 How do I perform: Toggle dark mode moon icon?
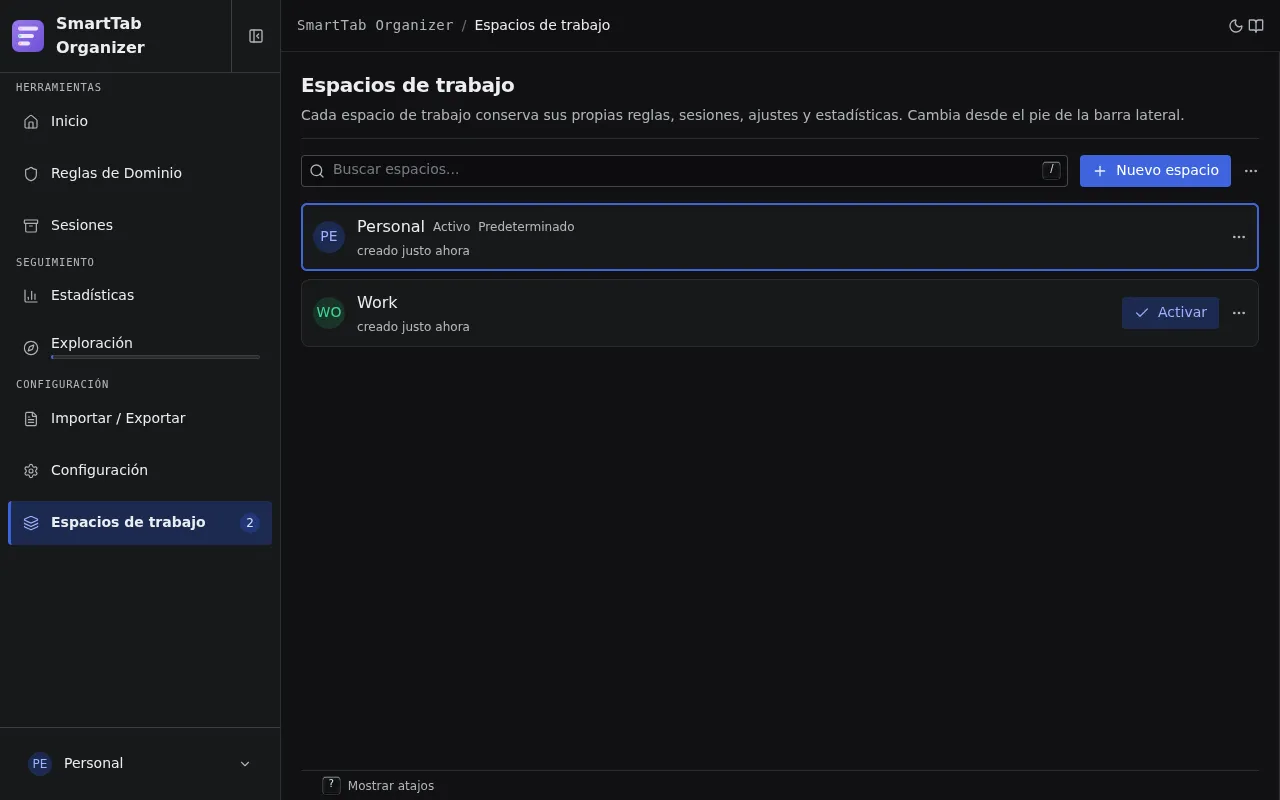1236,26
